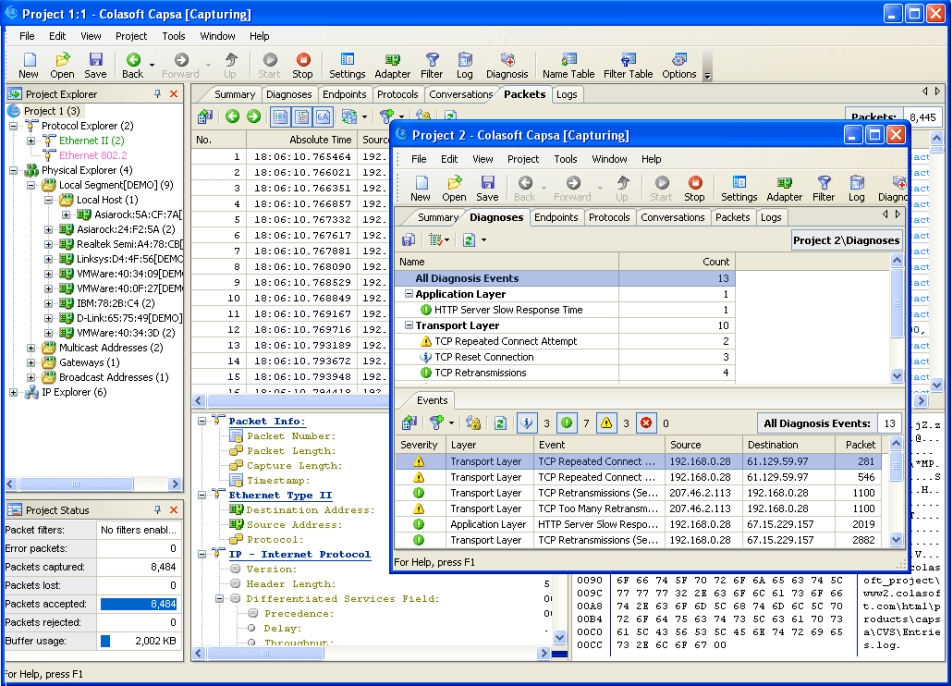Open the dropdown arrow beside Back button
Viewport: 952px width, 686px height.
tap(152, 64)
